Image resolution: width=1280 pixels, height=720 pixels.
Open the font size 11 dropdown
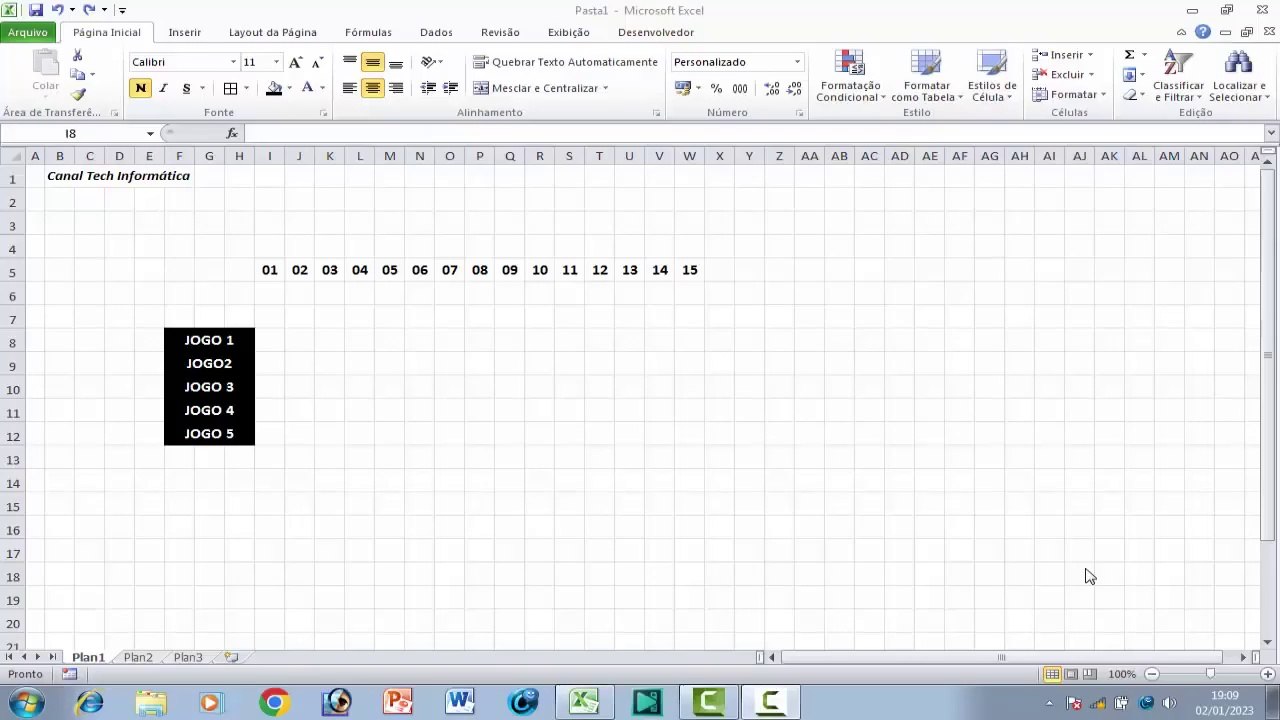coord(276,62)
